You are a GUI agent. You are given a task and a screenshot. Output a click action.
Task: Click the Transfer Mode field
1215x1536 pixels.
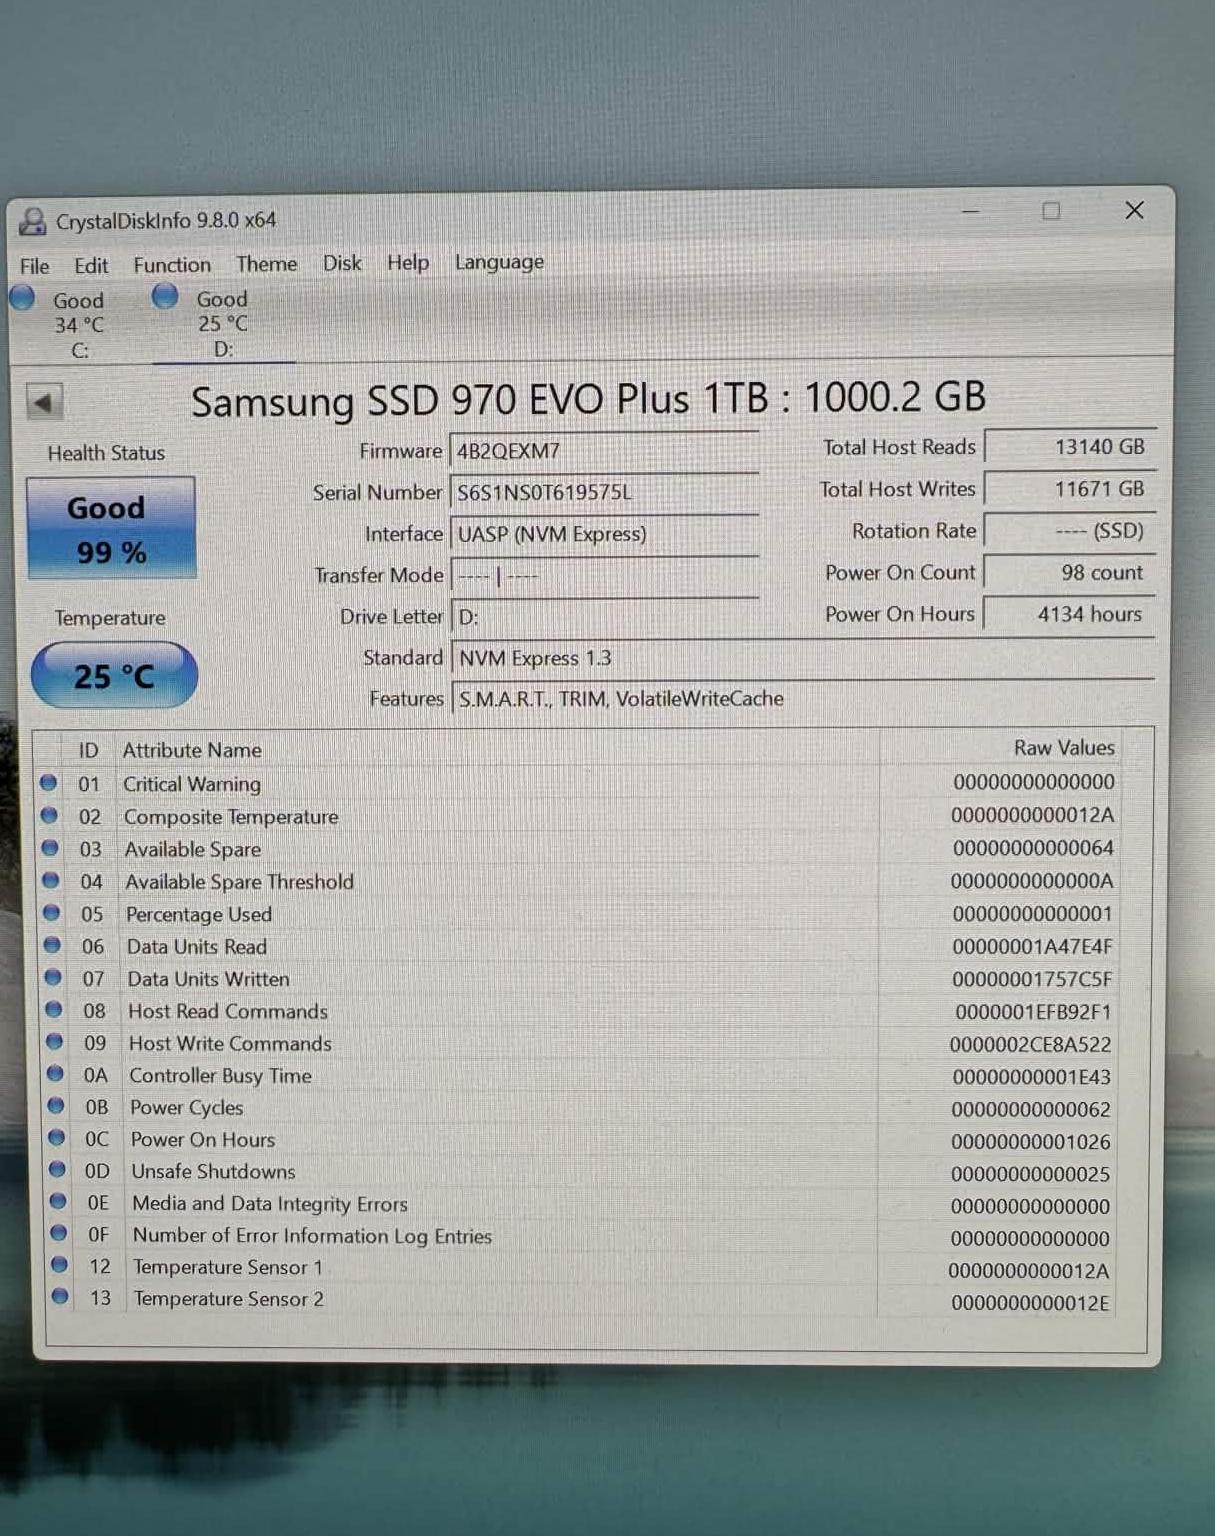605,576
